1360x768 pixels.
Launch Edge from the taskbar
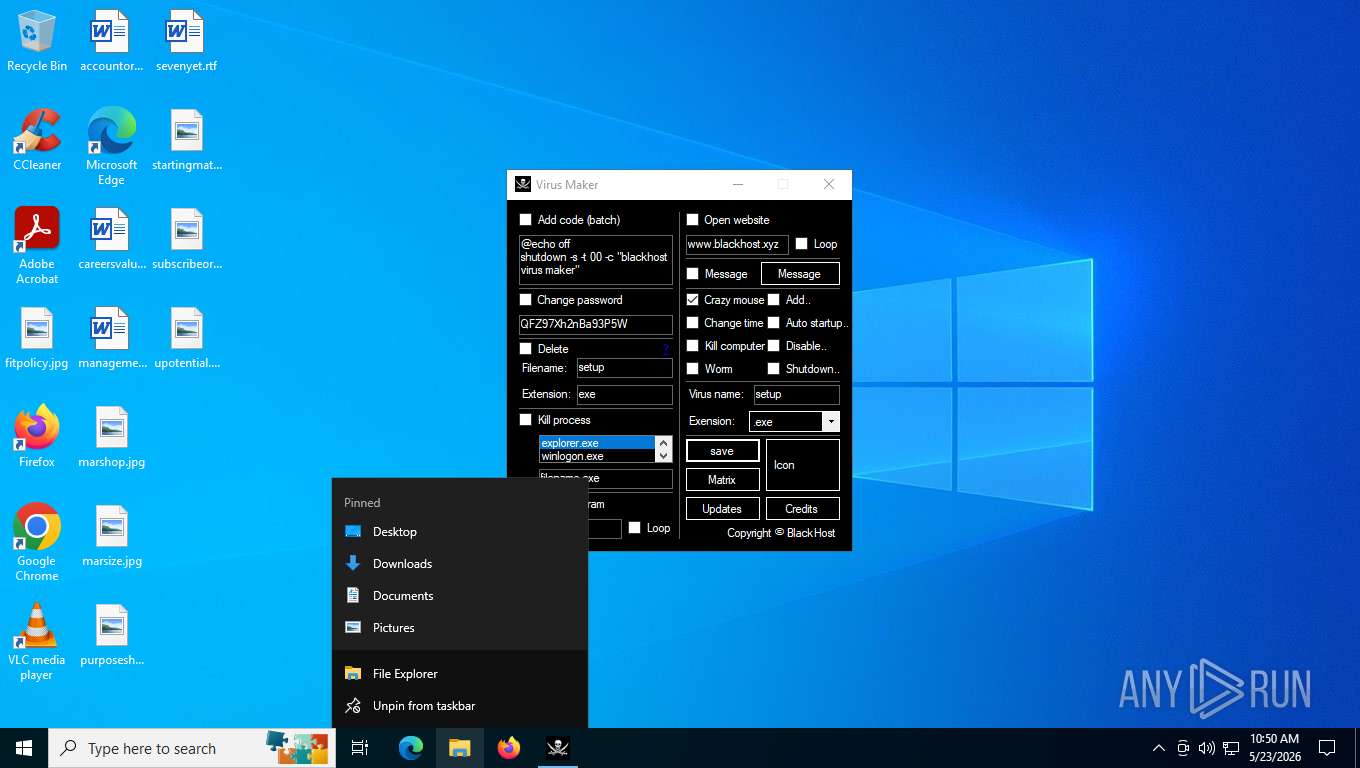[411, 748]
